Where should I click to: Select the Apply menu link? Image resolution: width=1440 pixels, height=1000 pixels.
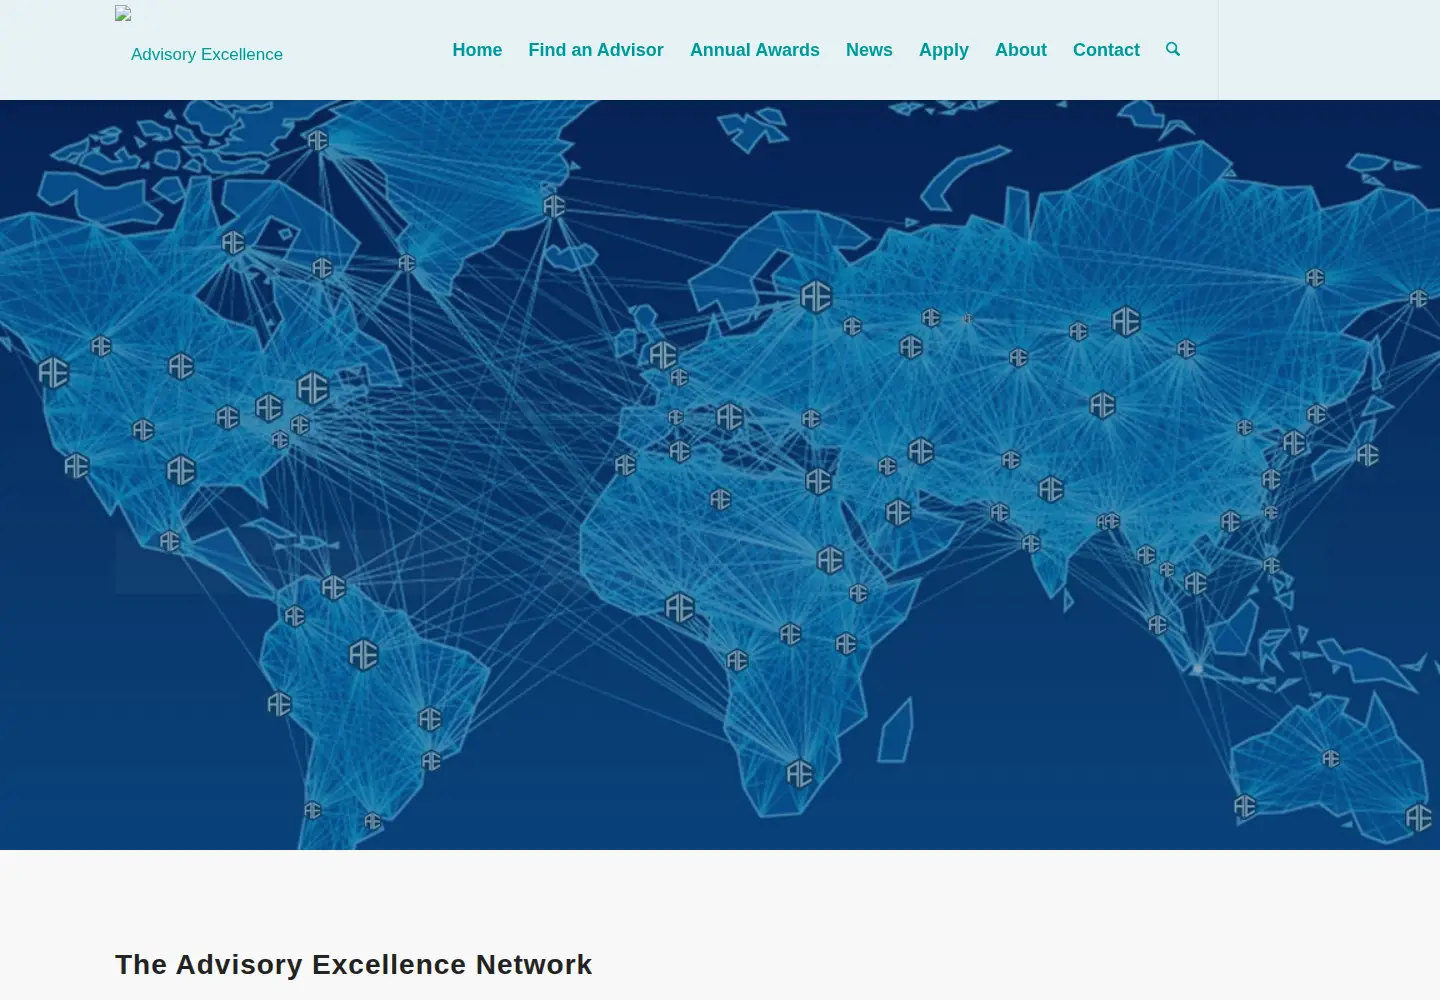pos(944,50)
